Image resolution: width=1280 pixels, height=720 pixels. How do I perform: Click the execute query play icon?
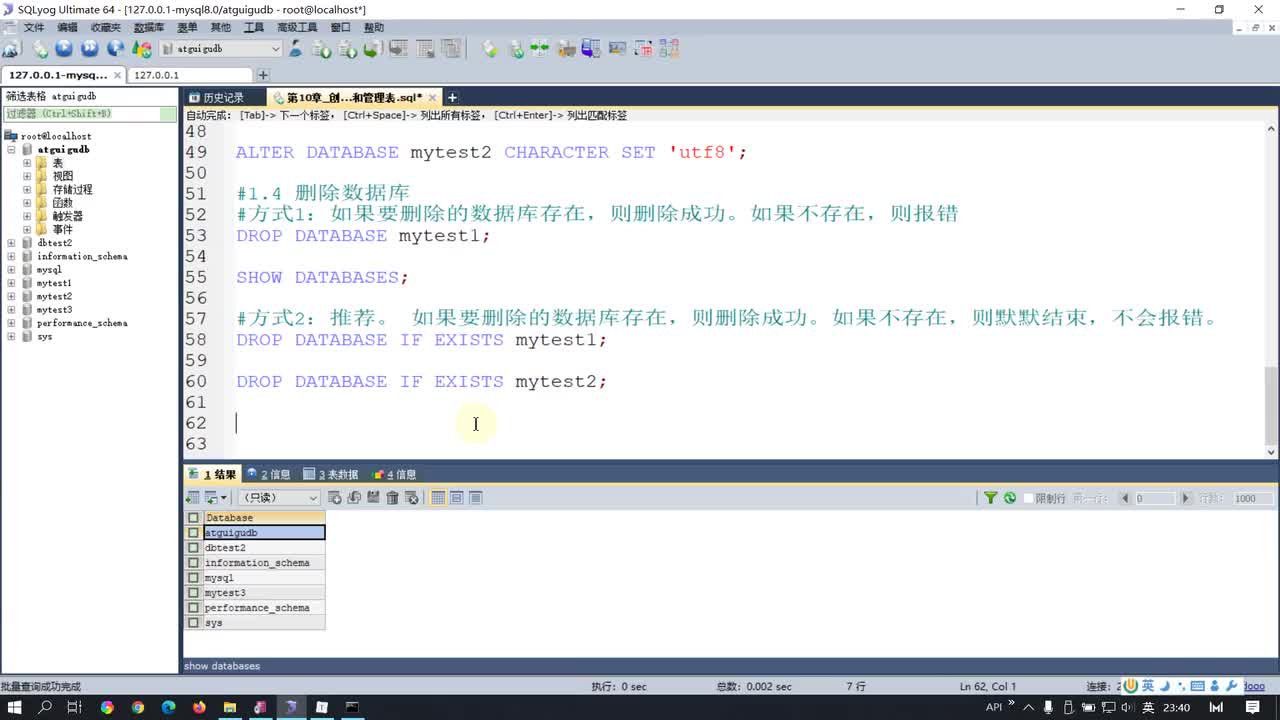[64, 48]
